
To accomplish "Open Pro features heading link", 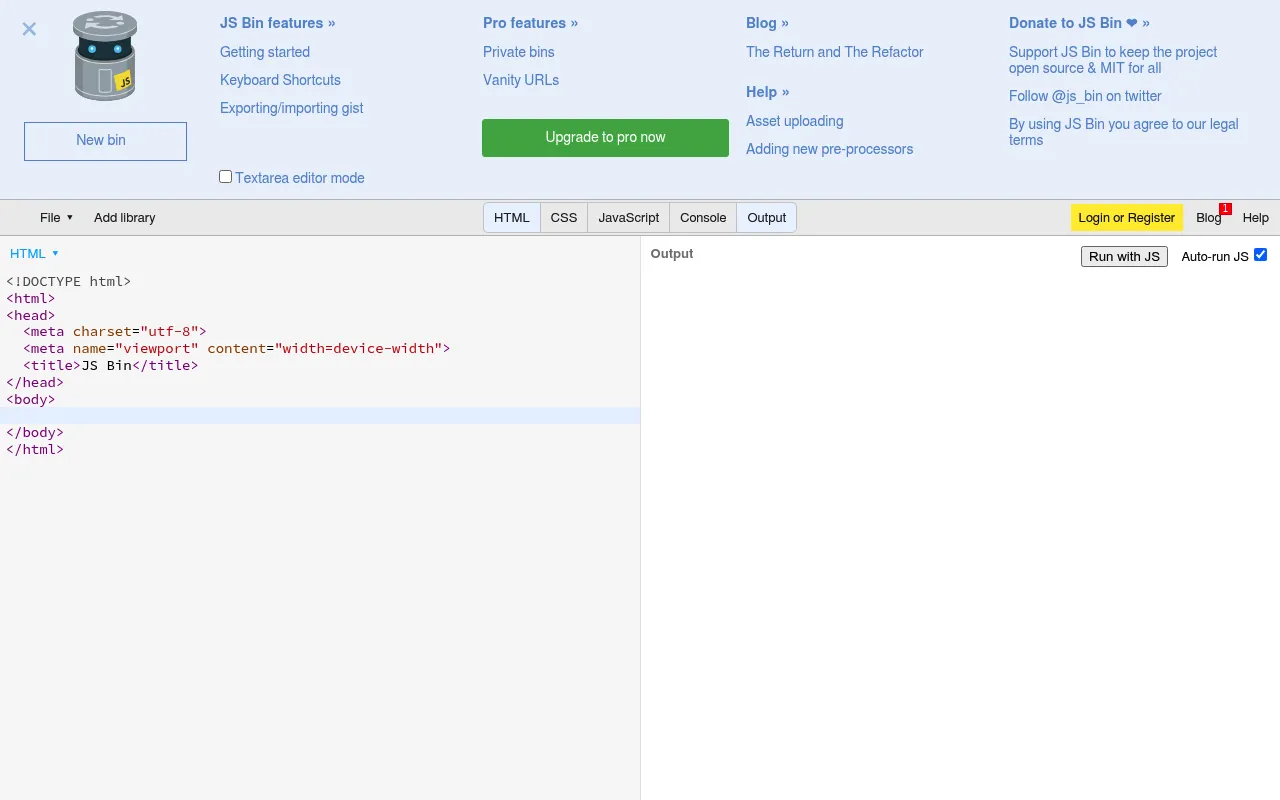I will click(530, 23).
